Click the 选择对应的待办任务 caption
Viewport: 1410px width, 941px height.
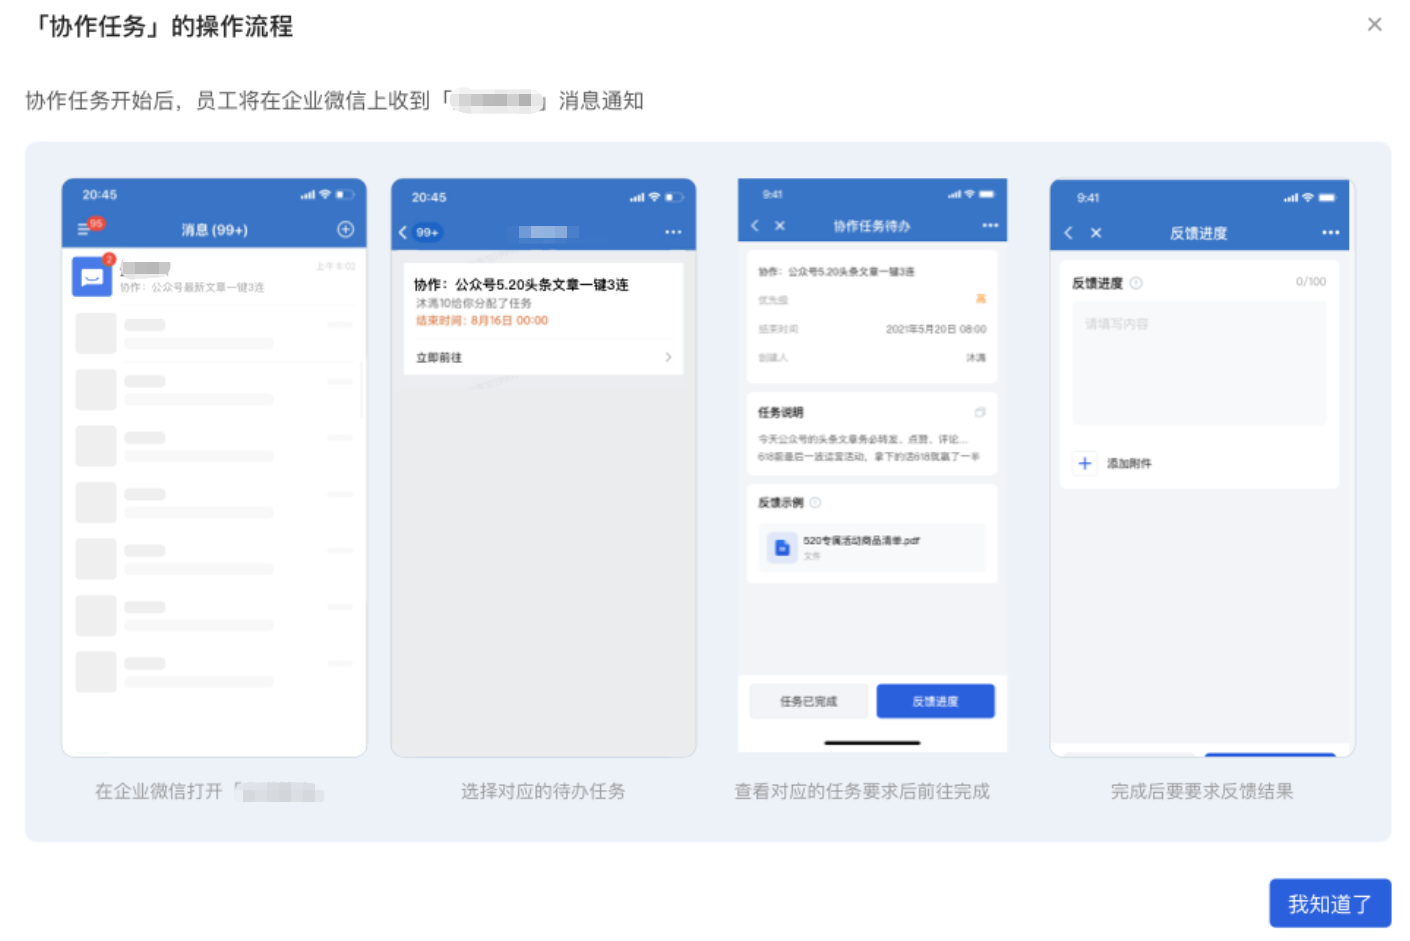point(543,791)
